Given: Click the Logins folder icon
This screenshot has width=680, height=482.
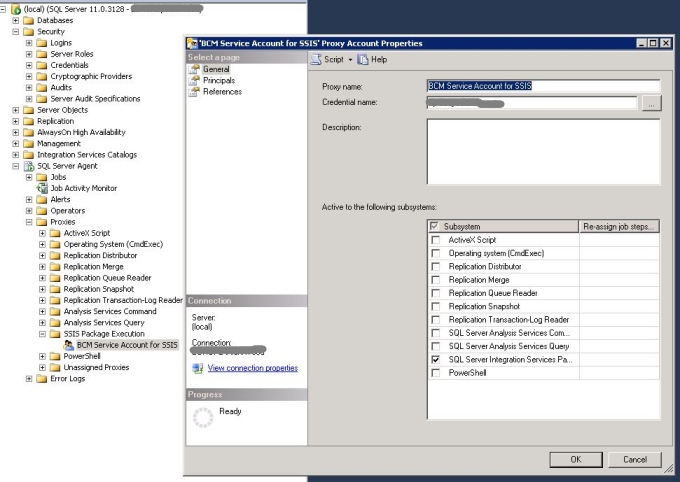Looking at the screenshot, I should pyautogui.click(x=42, y=43).
